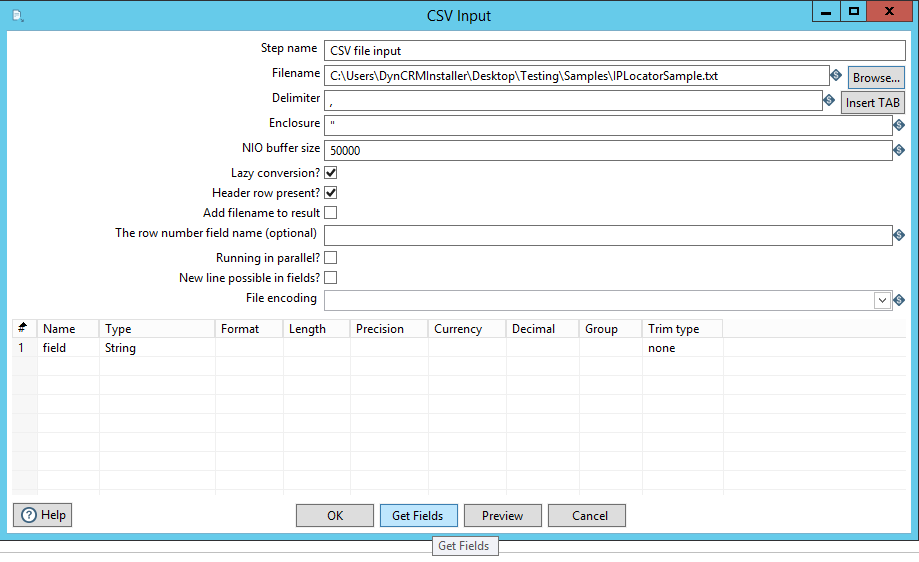Screen dimensions: 919x562
Task: Click variable icon next to NIO buffer size
Action: (898, 150)
